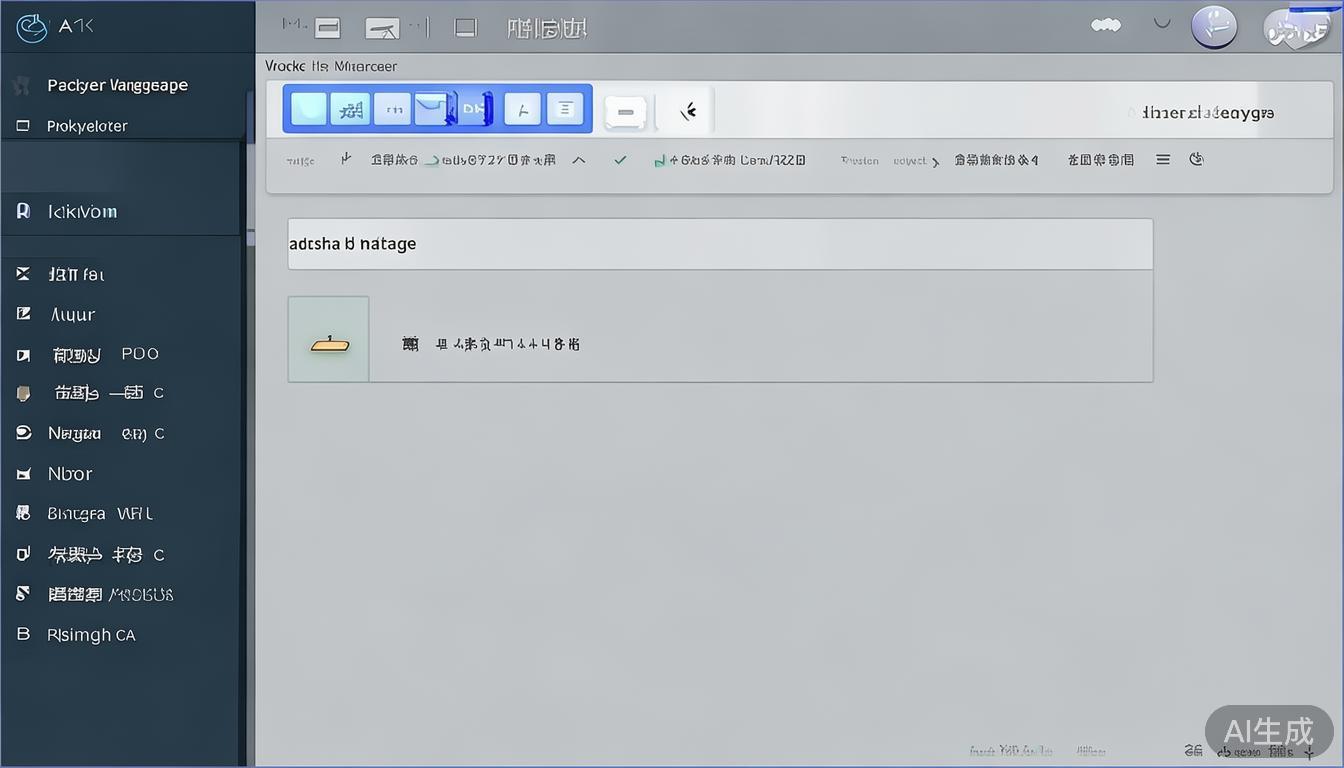Click the first light-blue toolbar button
Viewport: 1344px width, 768px height.
(308, 109)
